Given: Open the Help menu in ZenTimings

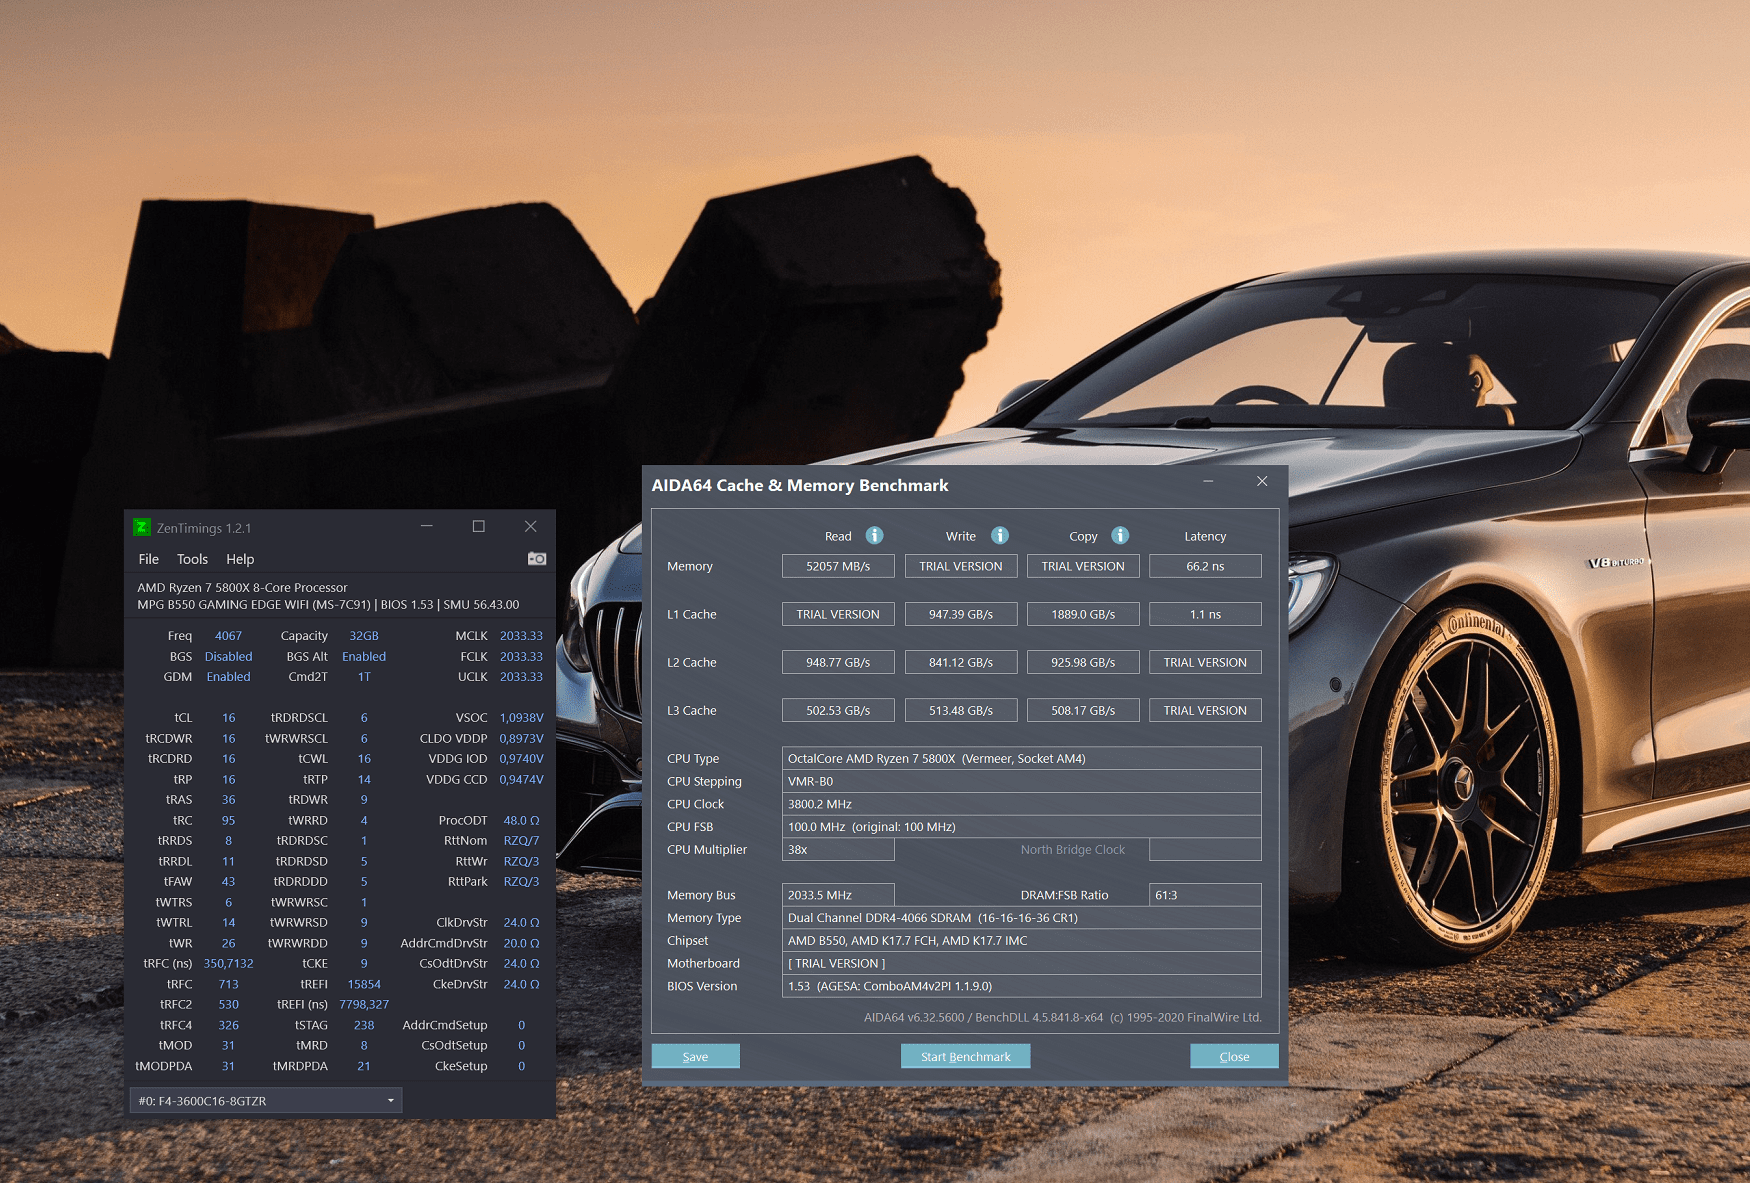Looking at the screenshot, I should coord(240,559).
